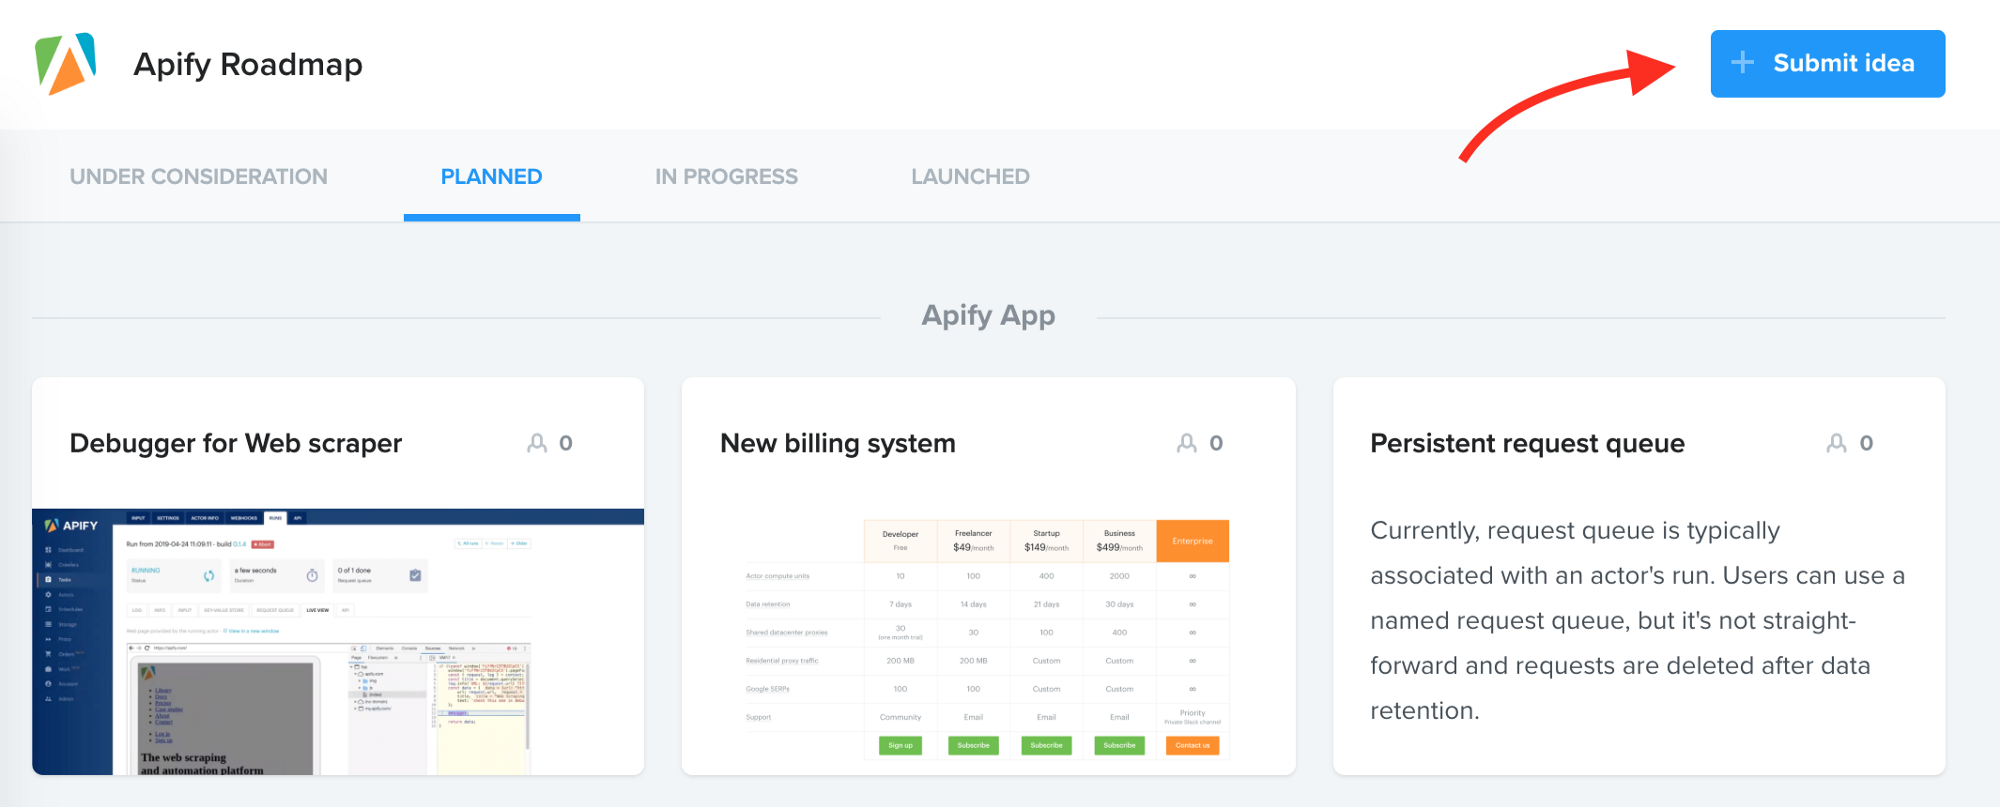2000x807 pixels.
Task: Click the Apify App section heading
Action: pyautogui.click(x=988, y=316)
